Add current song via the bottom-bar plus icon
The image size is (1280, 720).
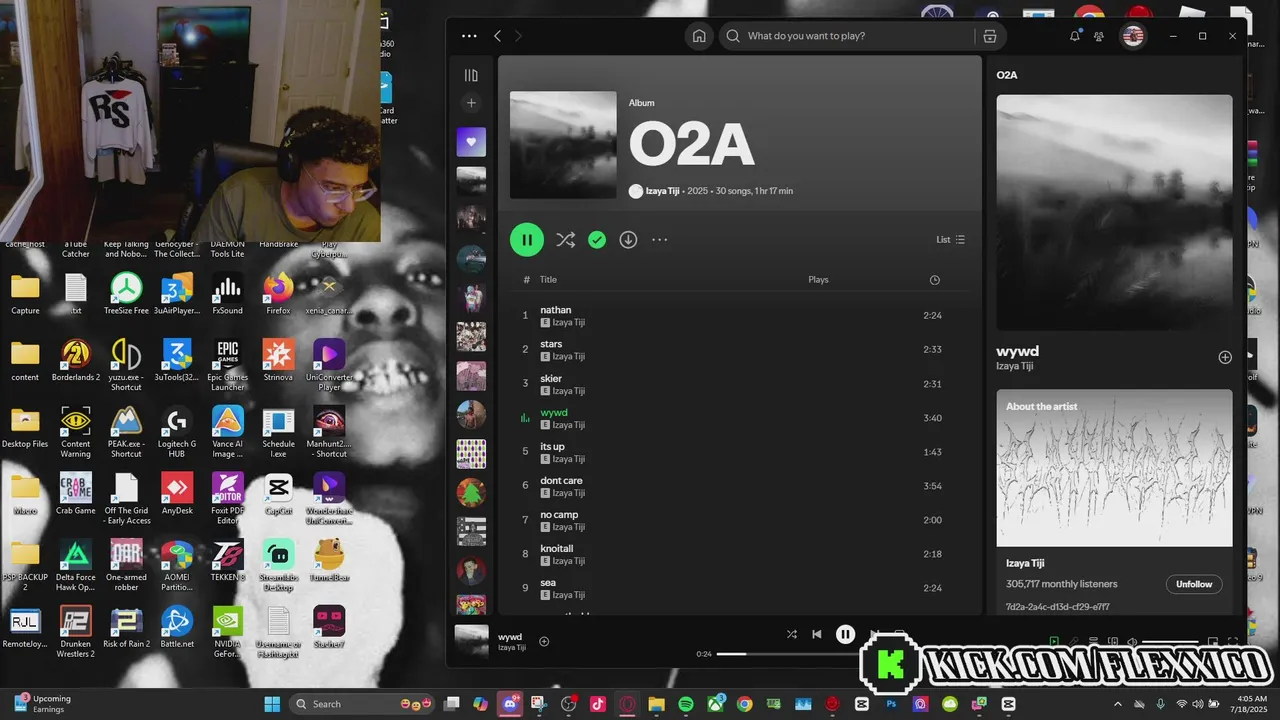544,642
